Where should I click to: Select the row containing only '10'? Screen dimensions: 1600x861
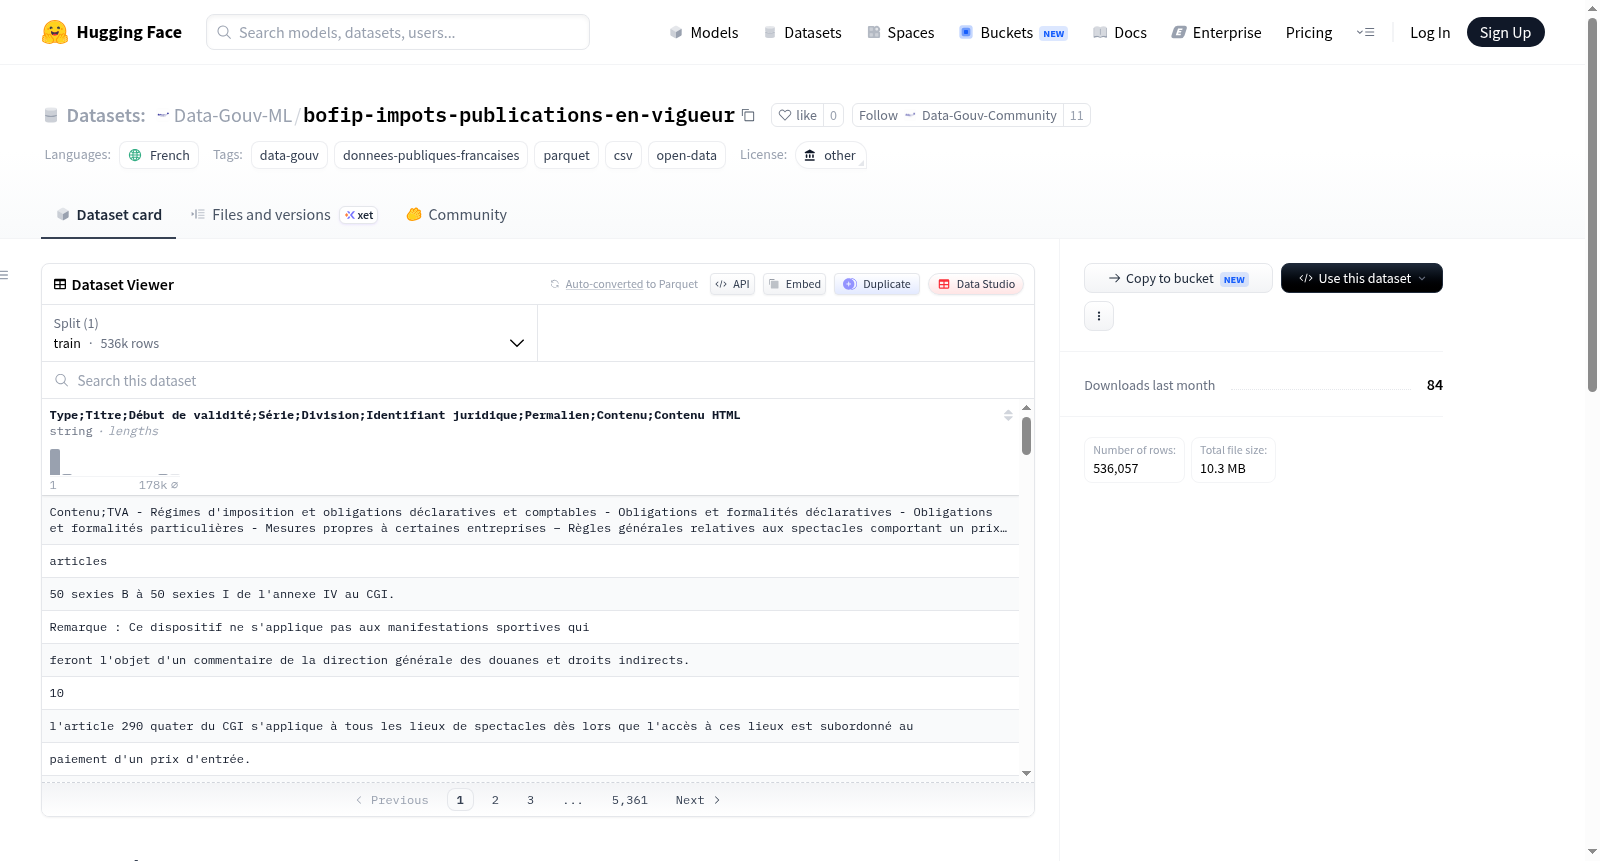530,693
